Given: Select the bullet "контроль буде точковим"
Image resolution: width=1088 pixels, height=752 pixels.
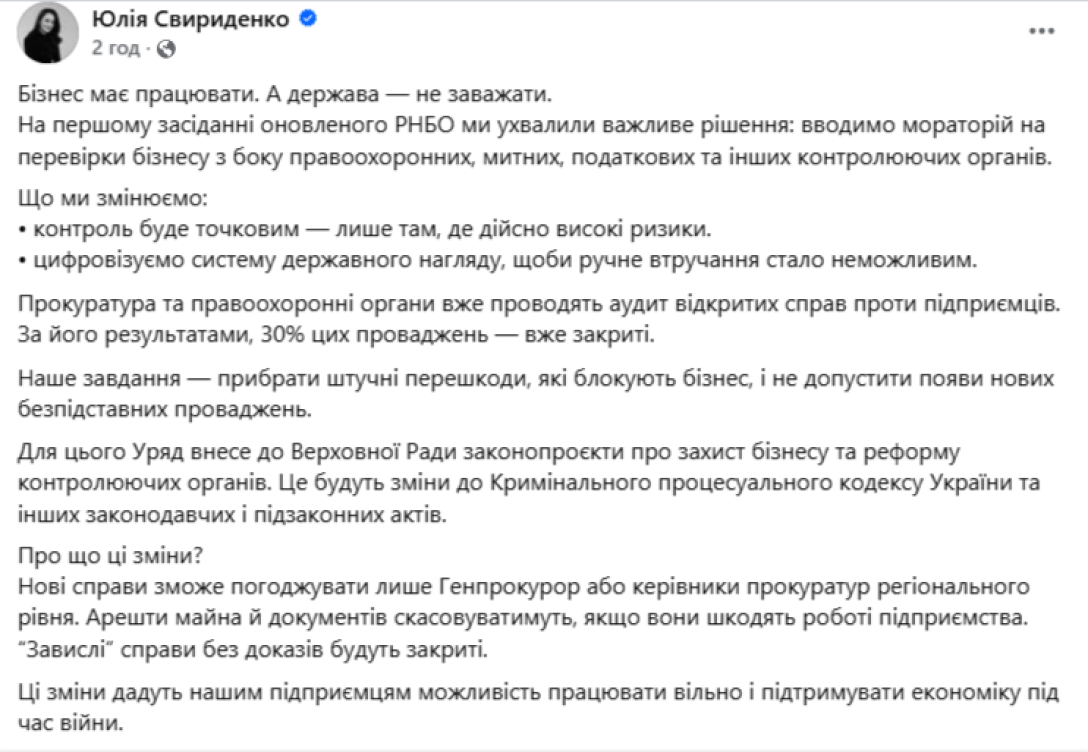Looking at the screenshot, I should pos(370,229).
